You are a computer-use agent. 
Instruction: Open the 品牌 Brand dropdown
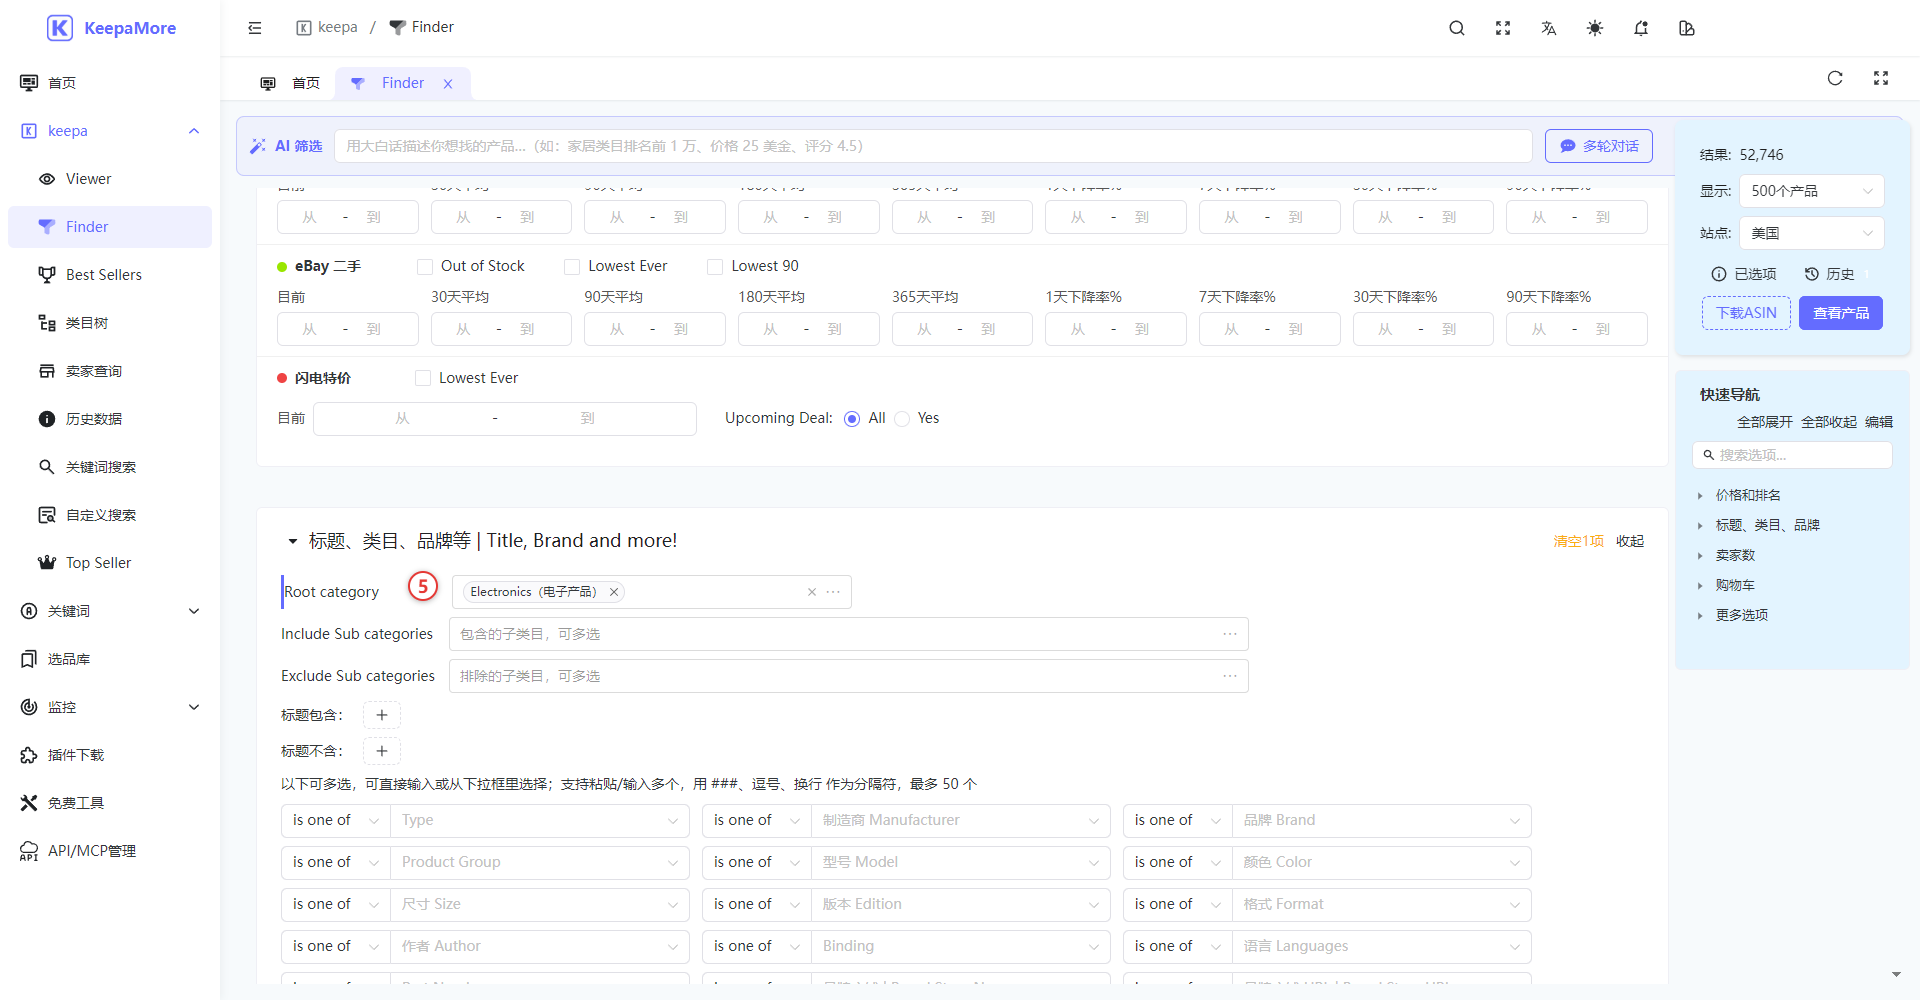click(x=1381, y=820)
